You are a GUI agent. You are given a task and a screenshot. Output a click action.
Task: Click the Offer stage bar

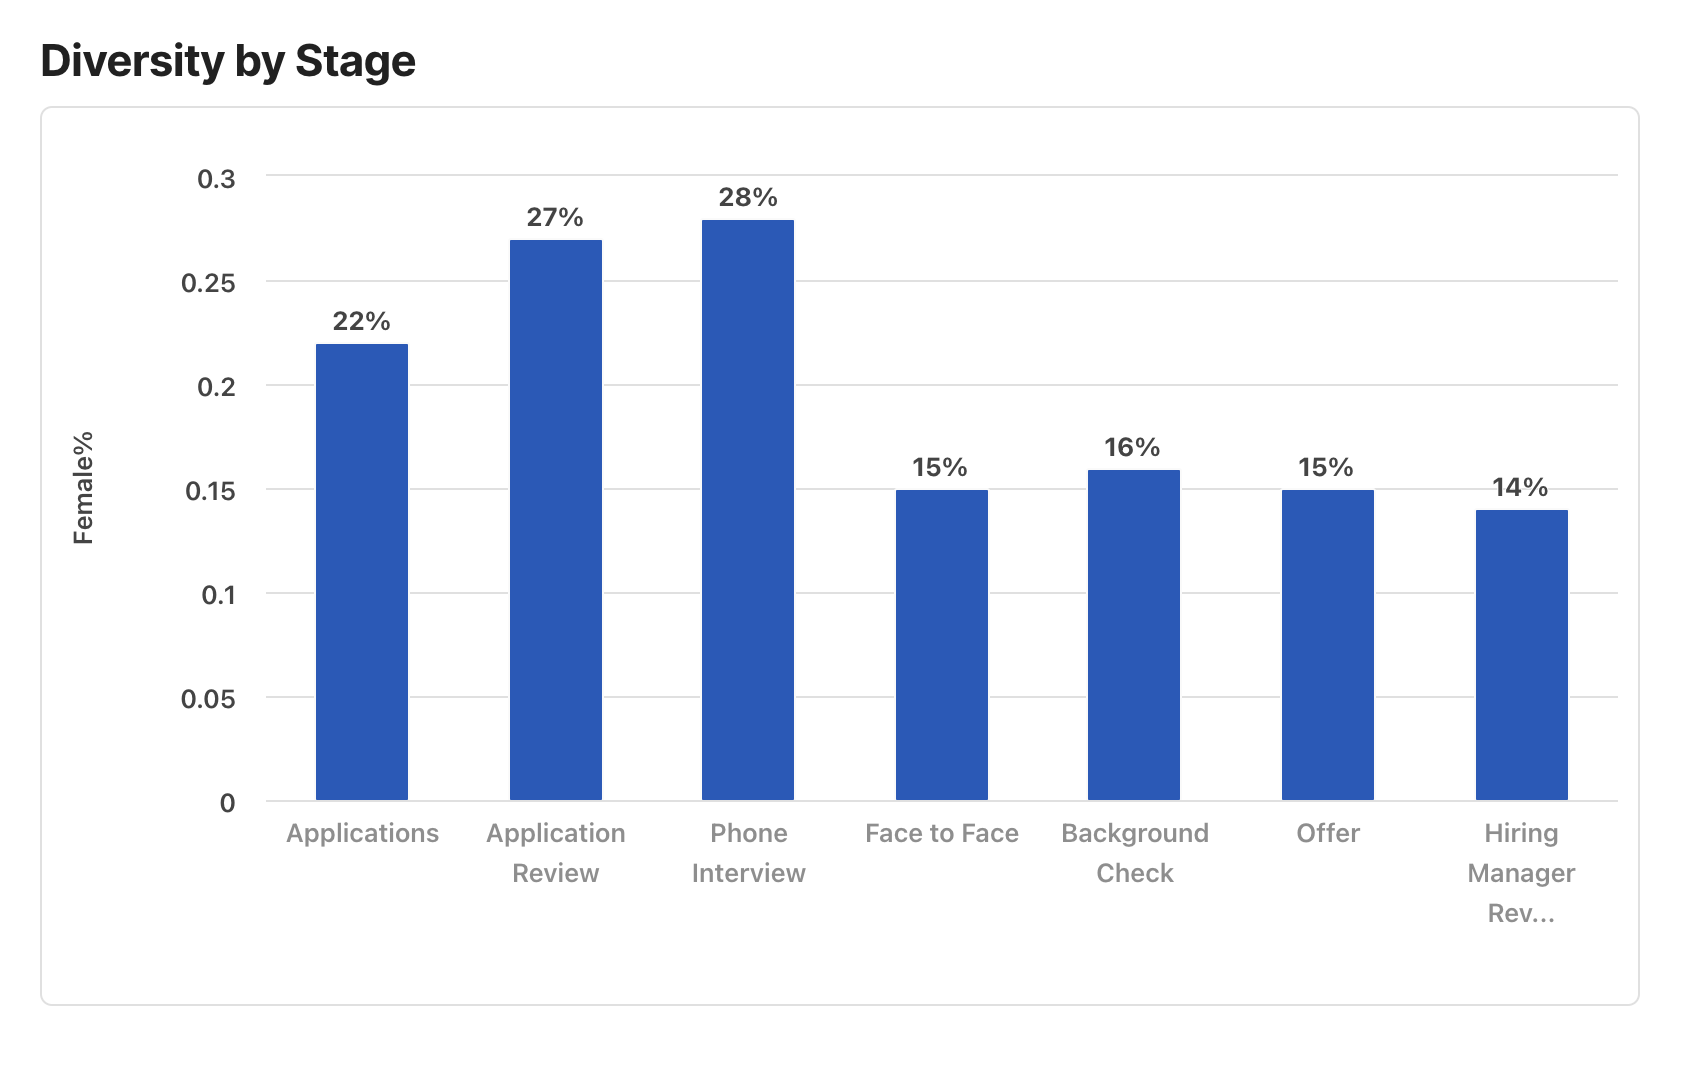(1328, 645)
